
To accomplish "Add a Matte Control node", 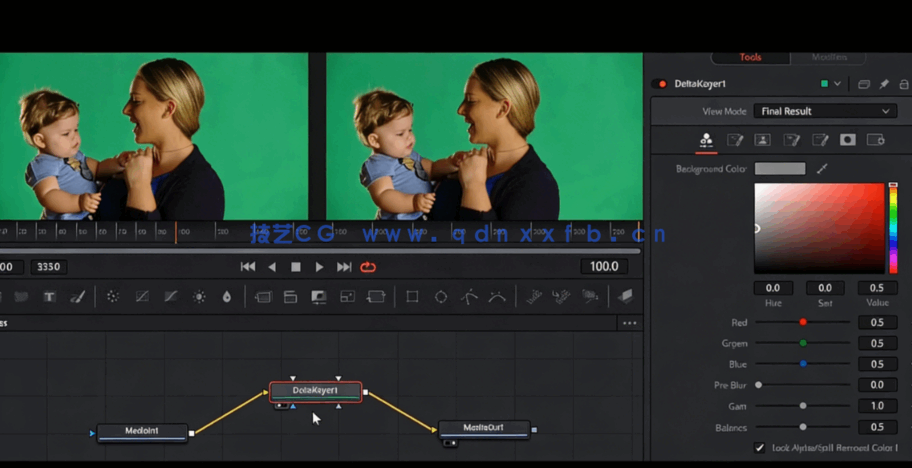I will click(319, 296).
